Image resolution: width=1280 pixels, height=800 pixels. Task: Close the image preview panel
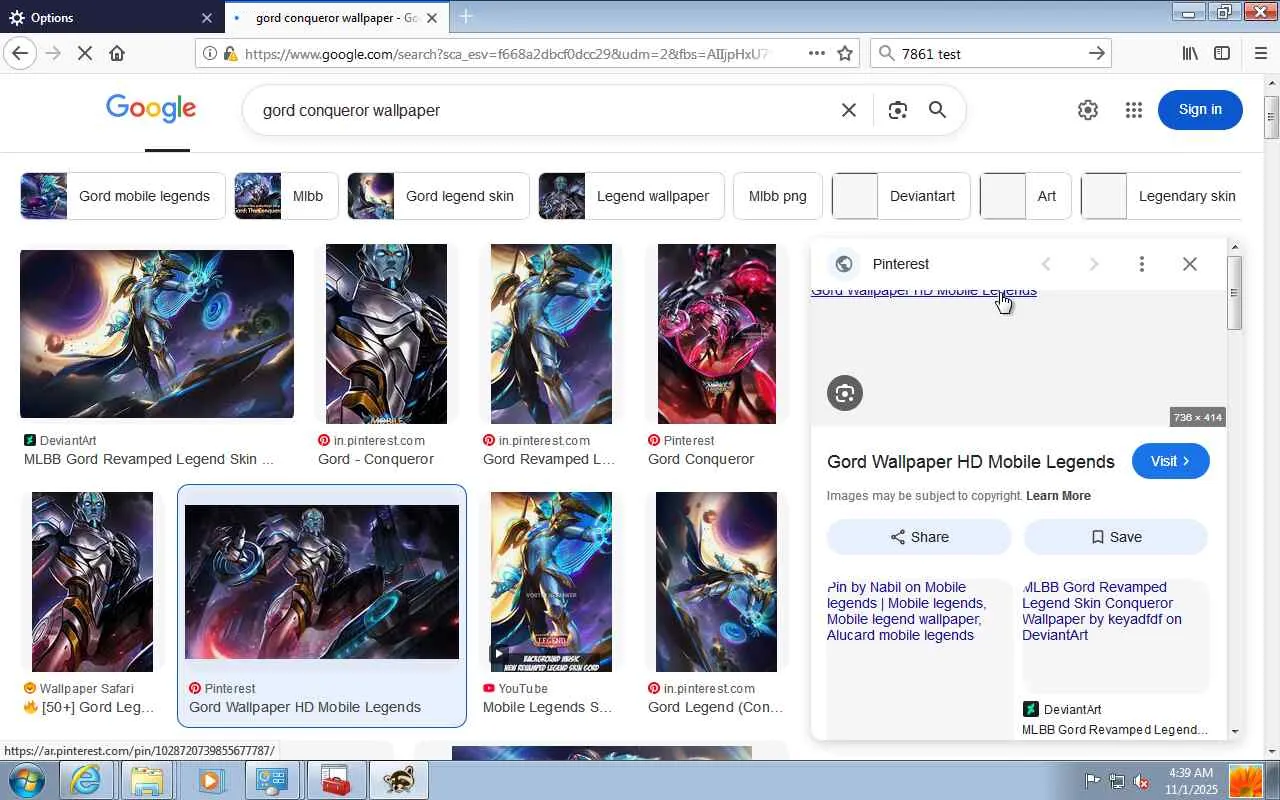[x=1190, y=264]
